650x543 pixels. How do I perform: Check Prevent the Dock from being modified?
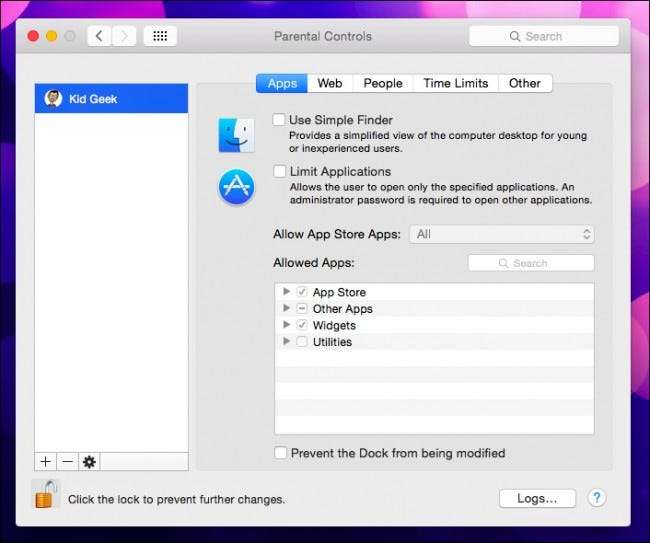click(280, 453)
